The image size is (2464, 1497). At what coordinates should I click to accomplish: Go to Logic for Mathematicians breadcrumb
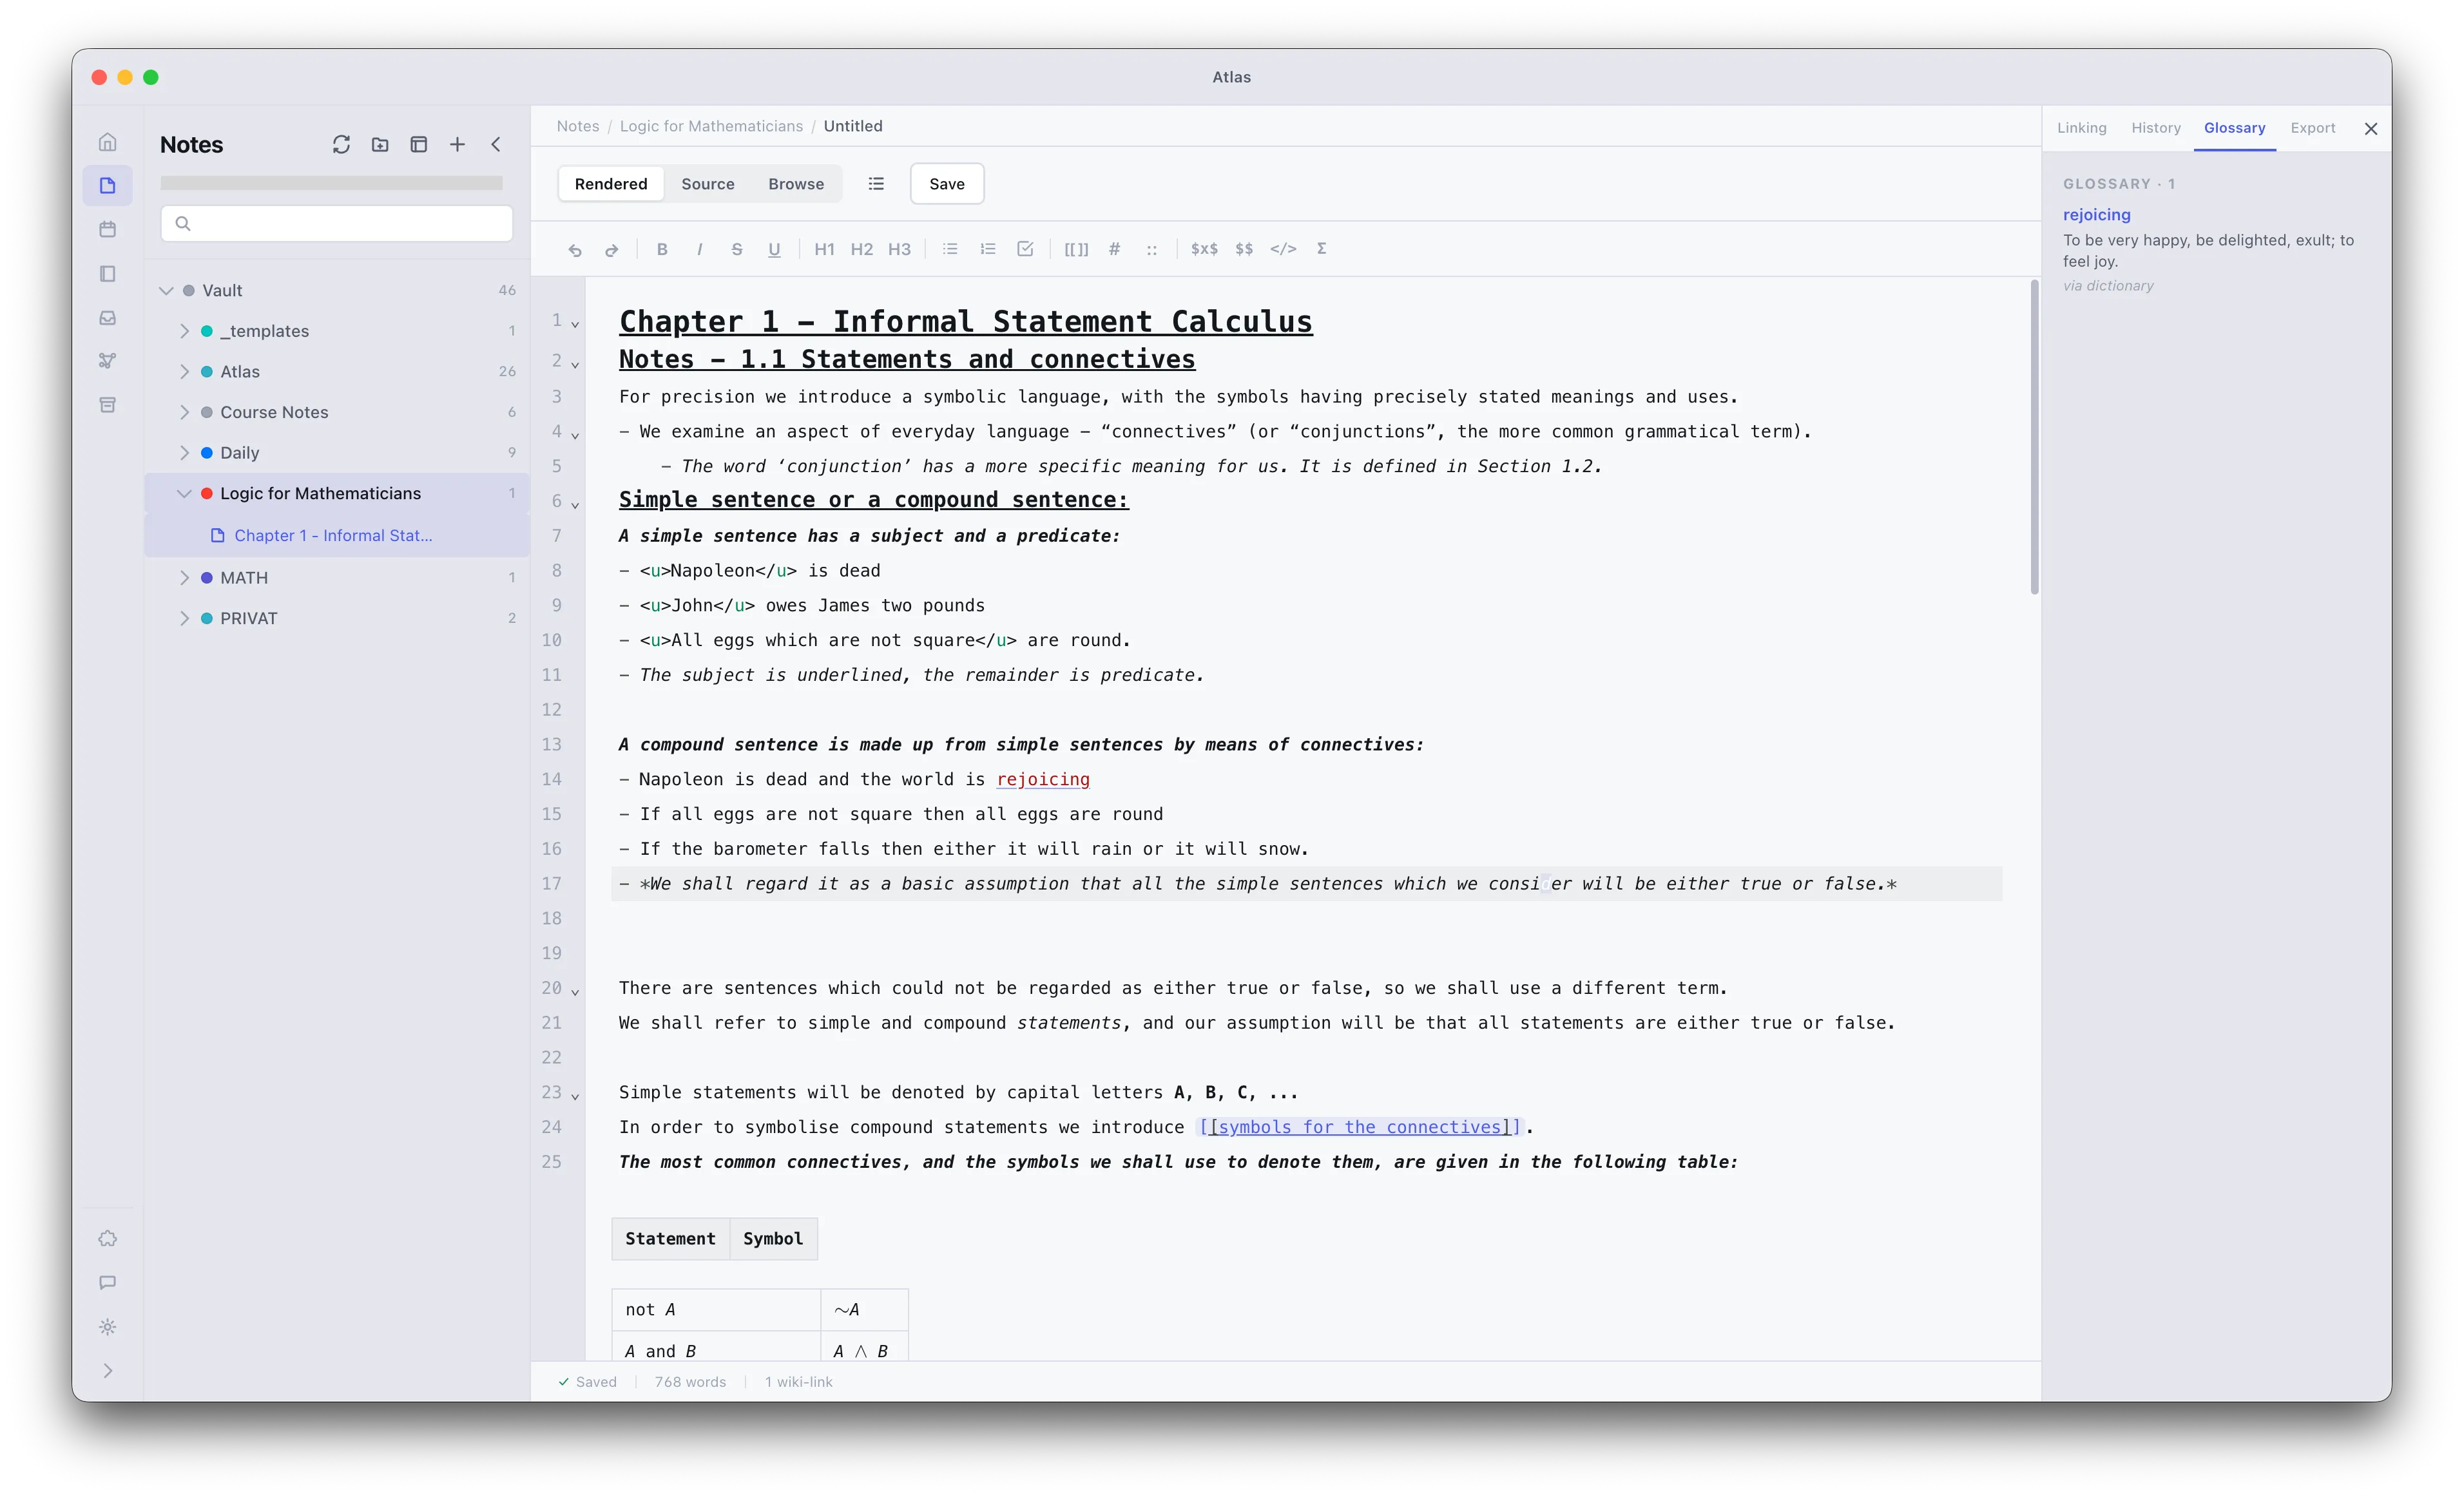(711, 126)
